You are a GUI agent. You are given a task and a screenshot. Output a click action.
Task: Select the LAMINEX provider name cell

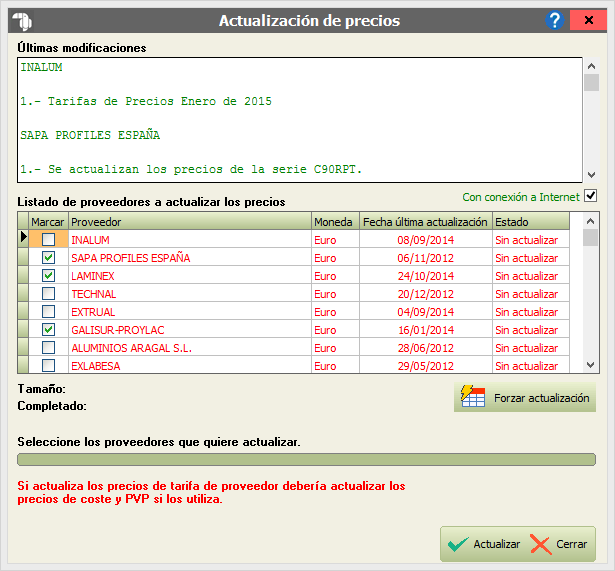[x=190, y=276]
